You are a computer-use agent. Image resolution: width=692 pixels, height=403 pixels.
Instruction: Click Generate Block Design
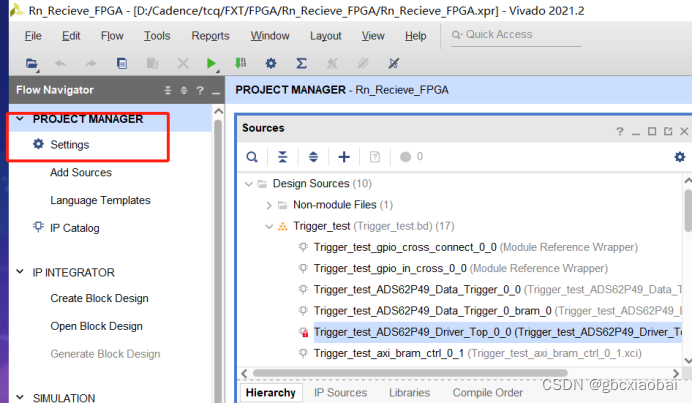105,354
